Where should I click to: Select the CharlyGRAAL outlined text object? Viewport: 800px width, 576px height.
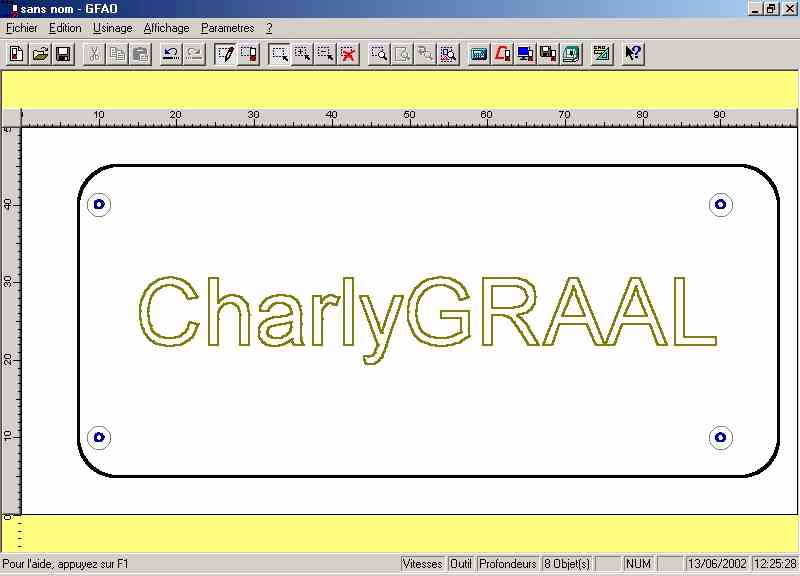428,319
